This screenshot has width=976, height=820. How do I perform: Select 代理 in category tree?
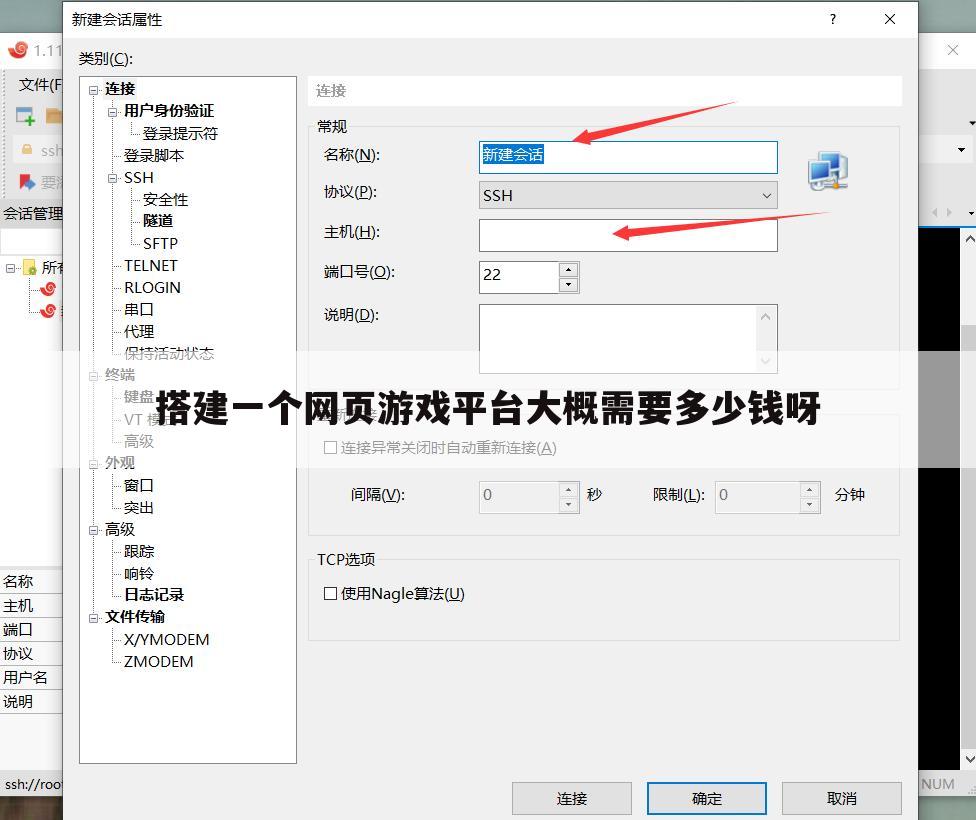(139, 332)
